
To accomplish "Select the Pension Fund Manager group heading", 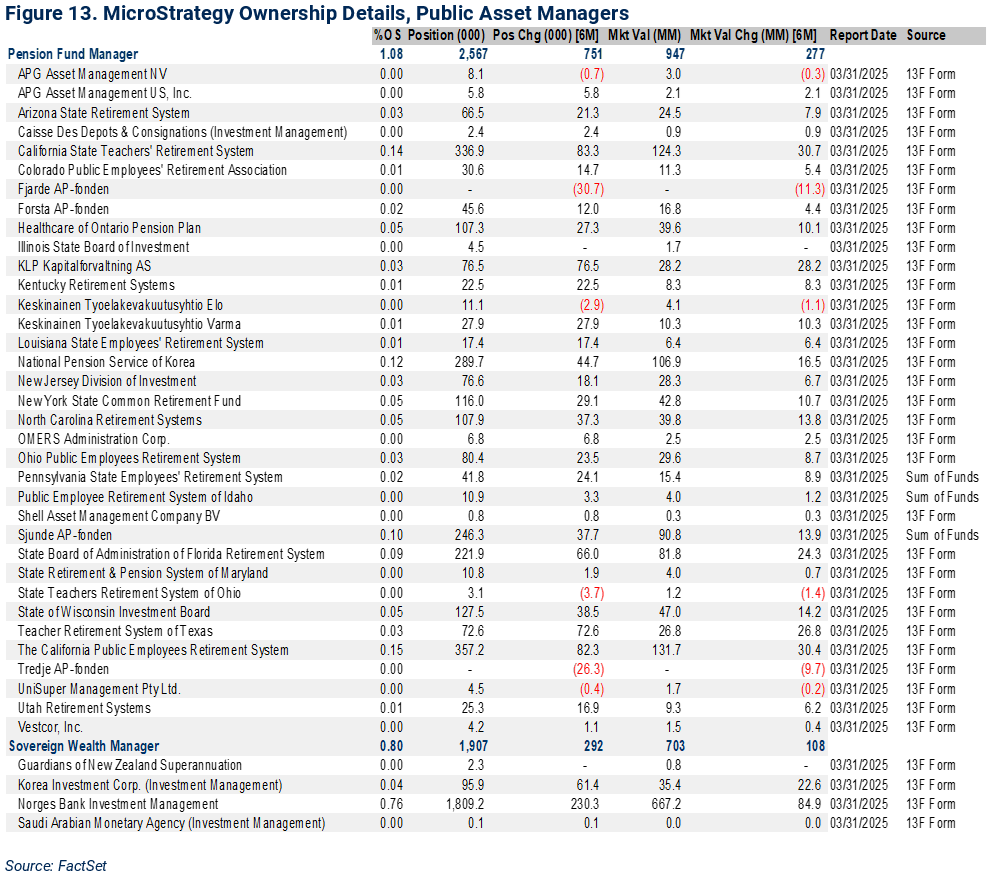I will [x=73, y=54].
